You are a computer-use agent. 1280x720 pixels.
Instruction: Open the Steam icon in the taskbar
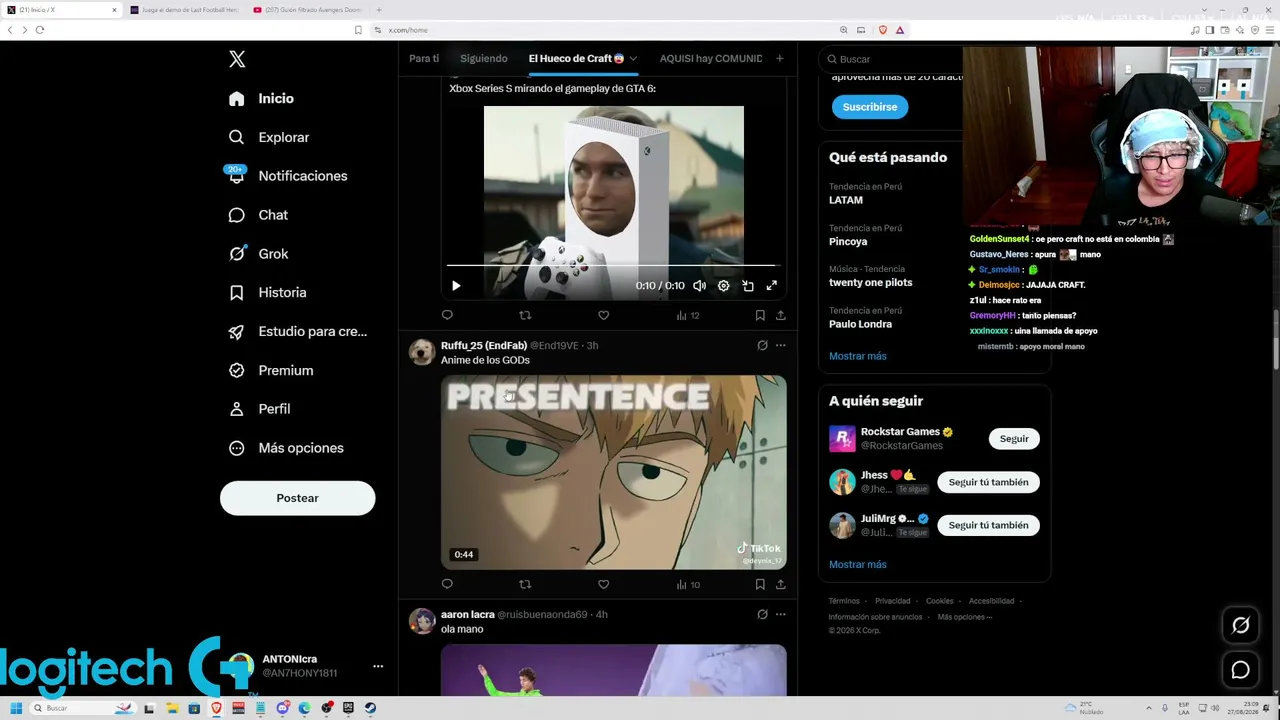(x=370, y=708)
